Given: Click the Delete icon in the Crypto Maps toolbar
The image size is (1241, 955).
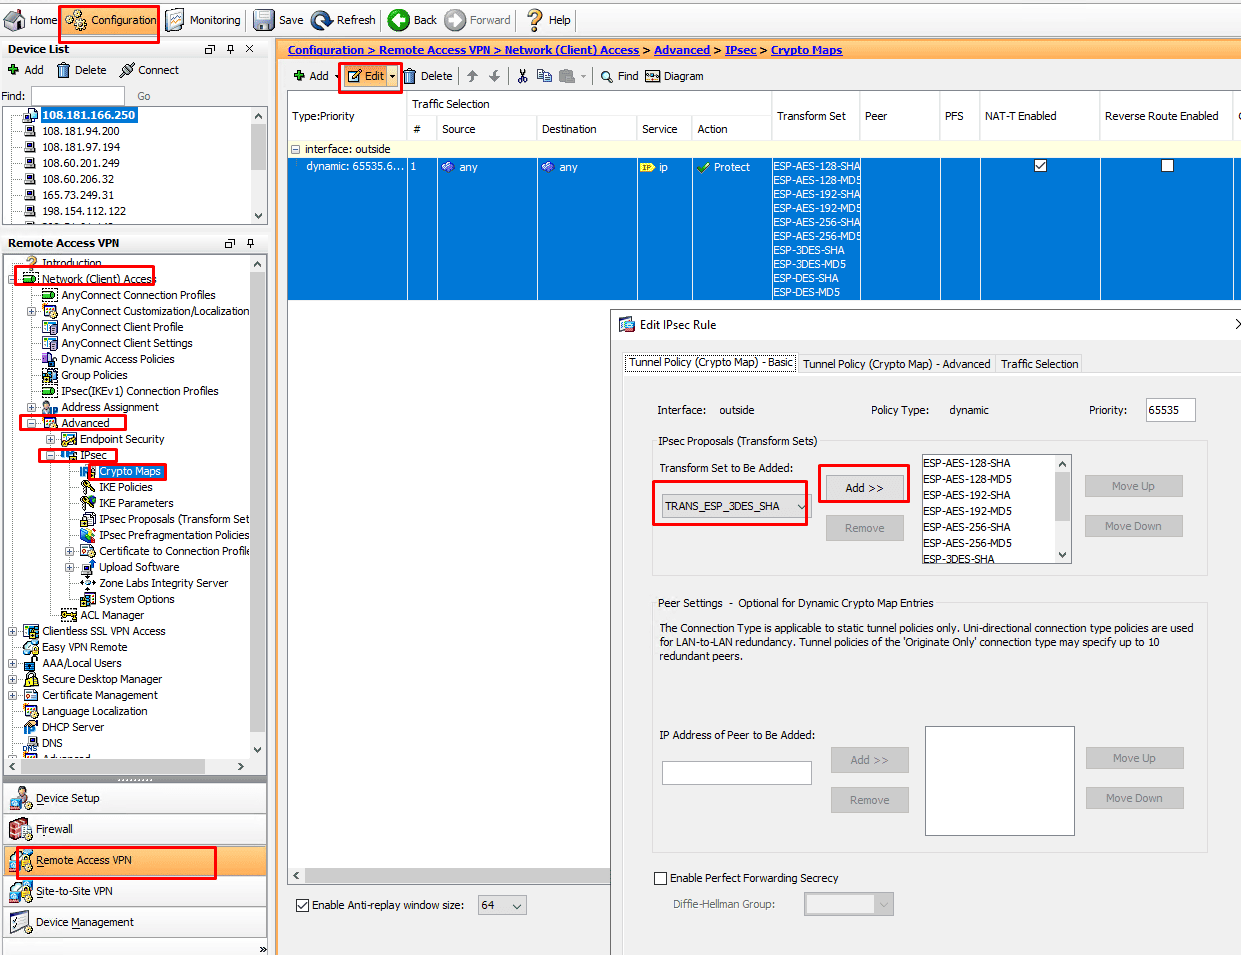Looking at the screenshot, I should pyautogui.click(x=427, y=75).
